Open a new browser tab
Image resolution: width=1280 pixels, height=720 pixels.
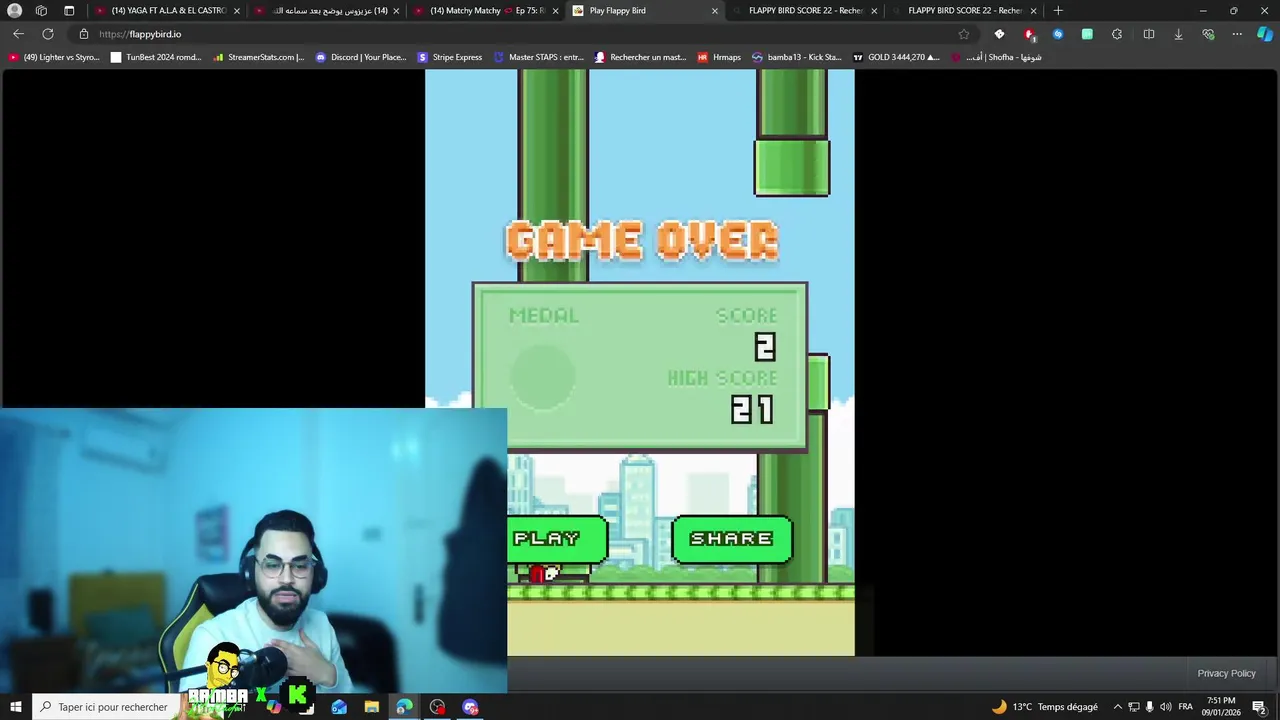[x=1058, y=11]
